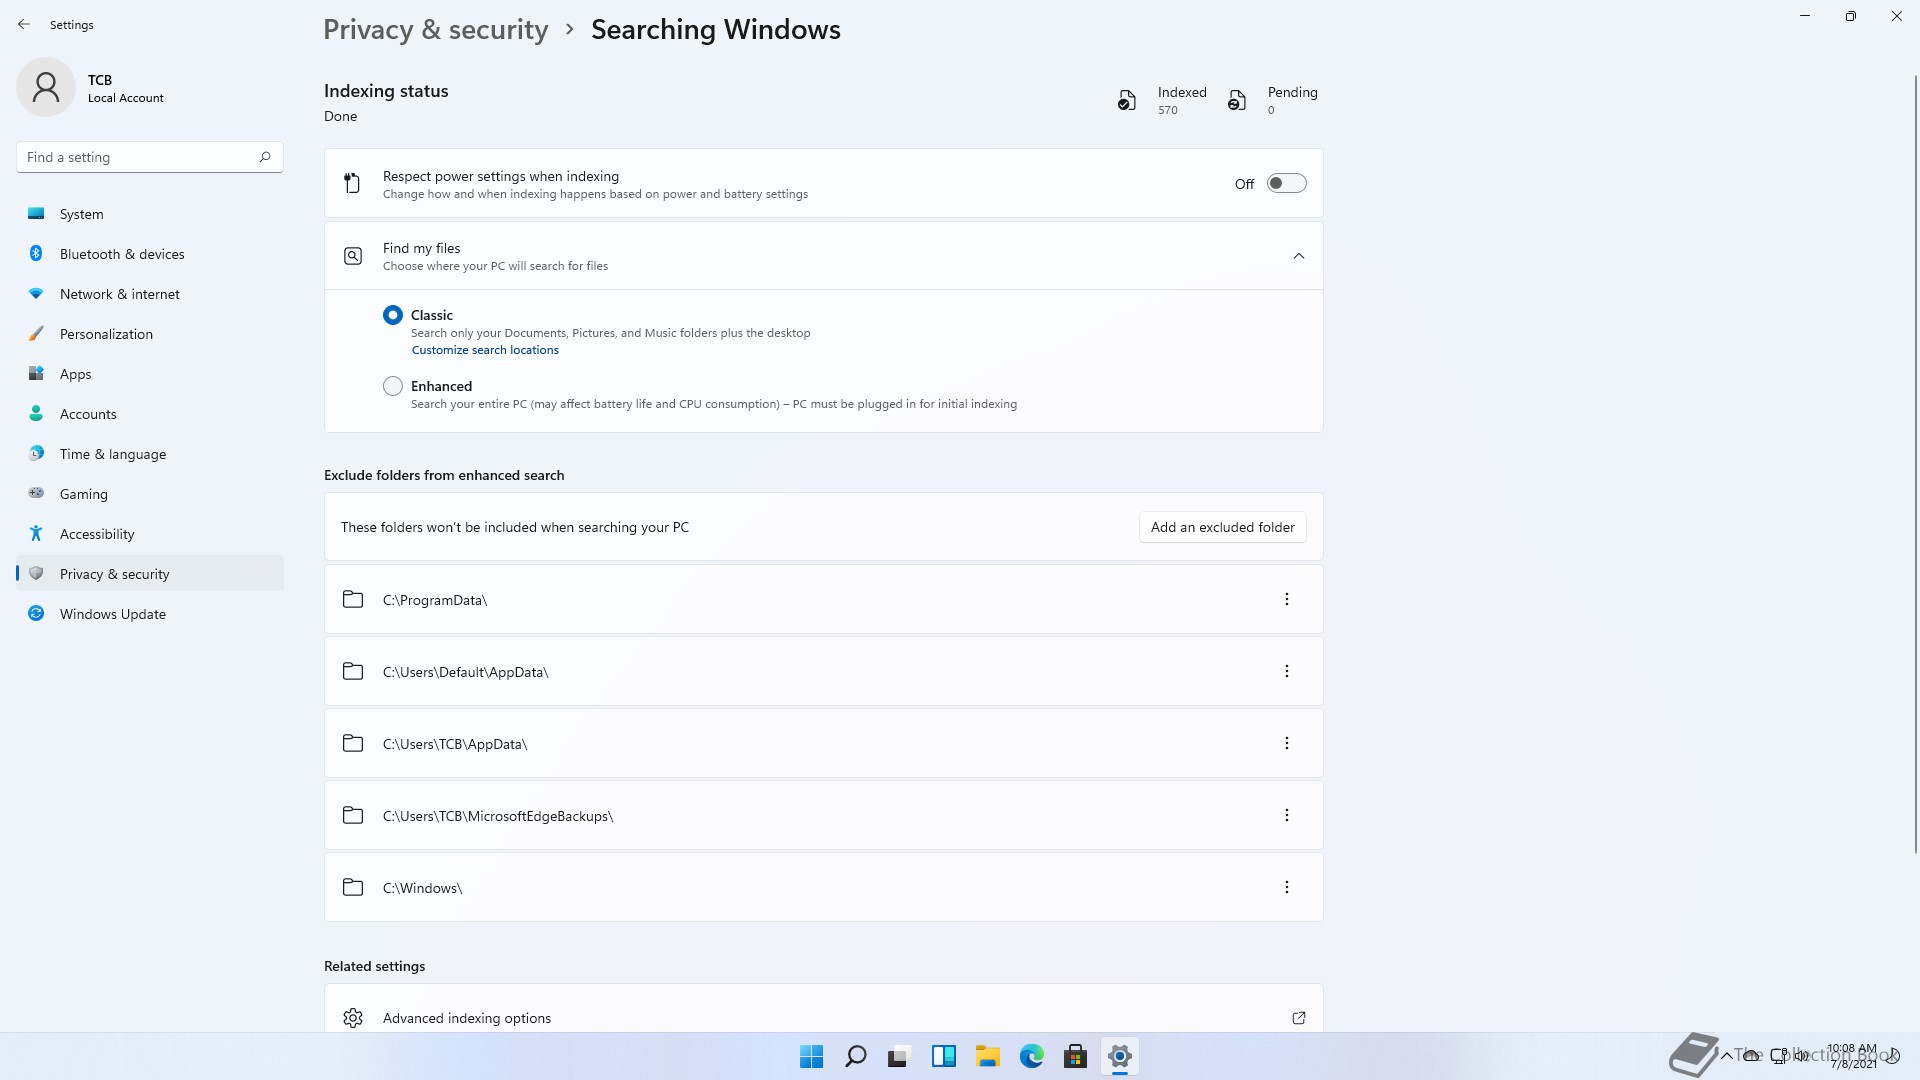Open the Customize search locations link
Viewport: 1920px width, 1080px height.
tap(485, 350)
